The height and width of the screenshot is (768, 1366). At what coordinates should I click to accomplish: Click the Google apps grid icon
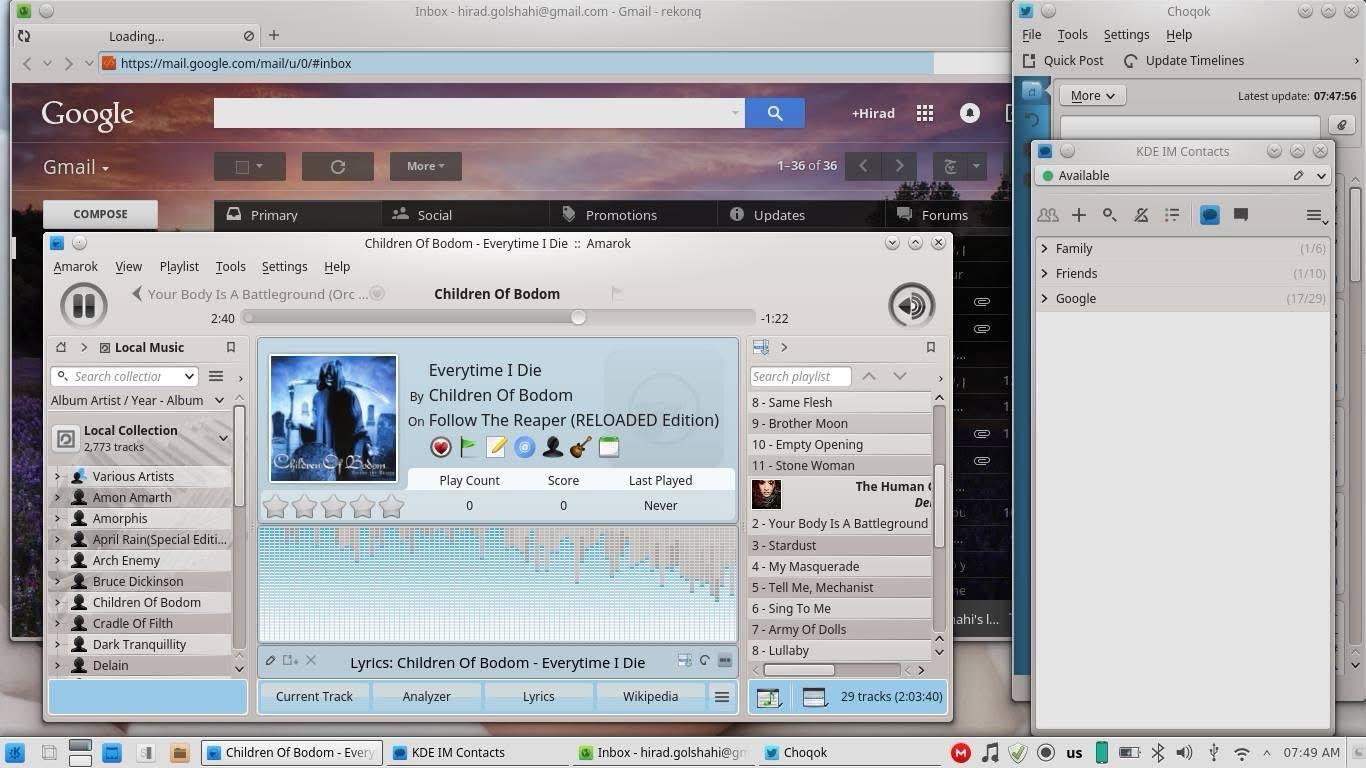925,113
